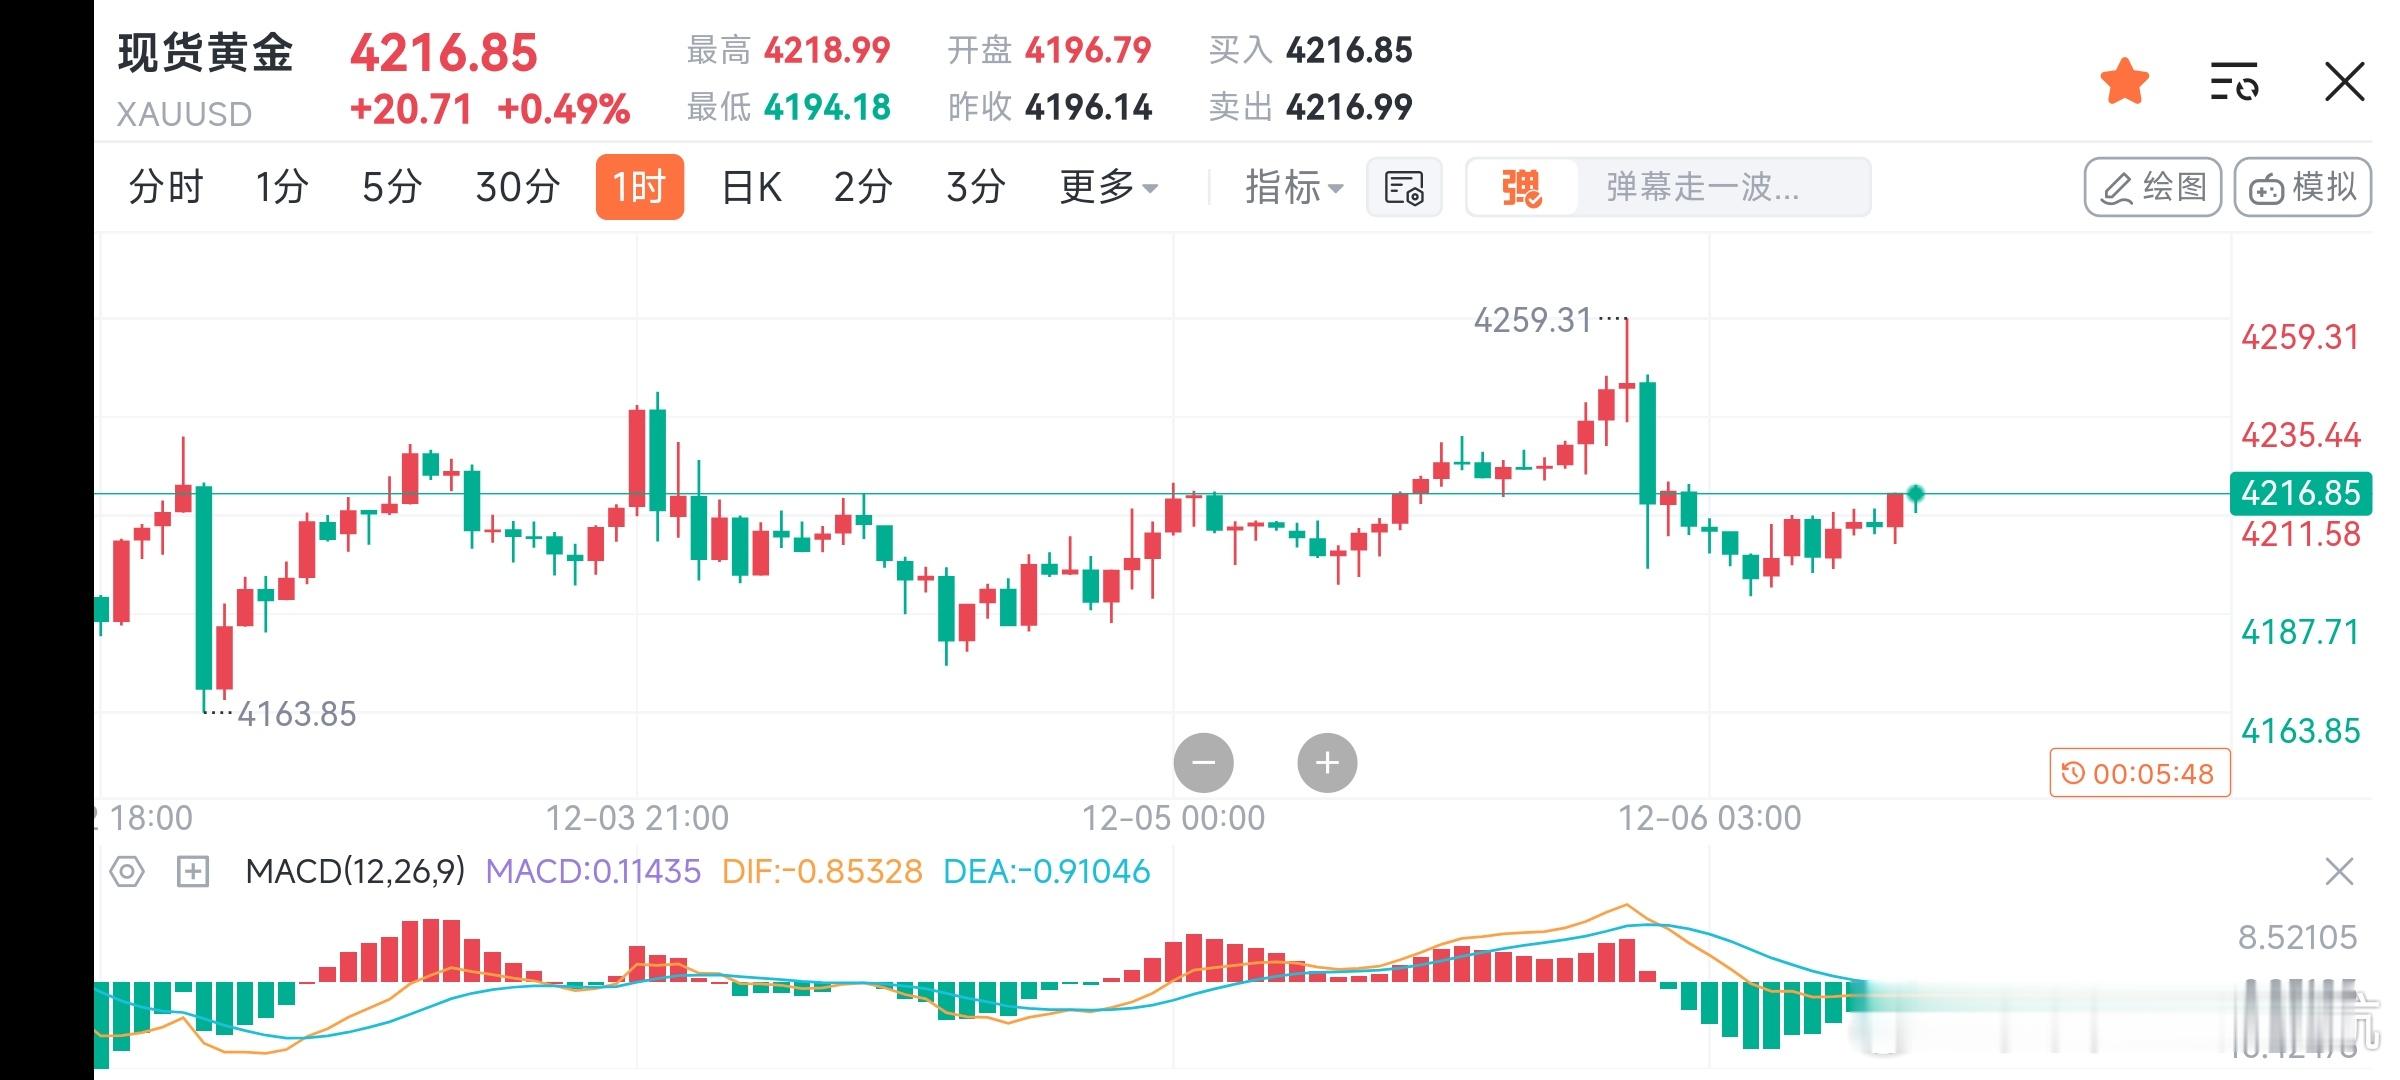Image resolution: width=2400 pixels, height=1080 pixels.
Task: Zoom out on the chart with the minus circle
Action: [1205, 762]
